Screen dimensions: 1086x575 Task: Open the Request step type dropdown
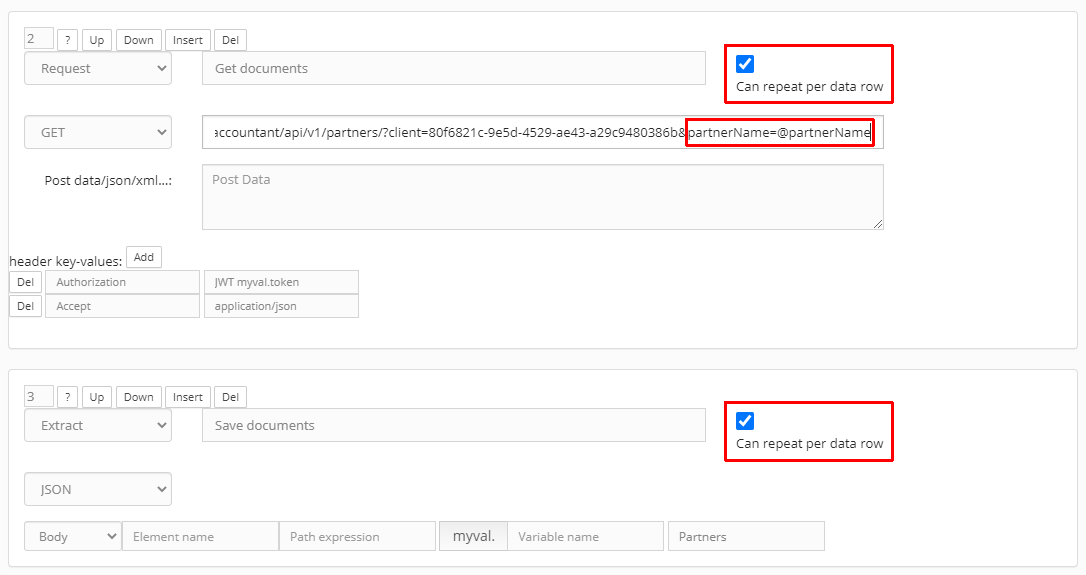point(98,68)
